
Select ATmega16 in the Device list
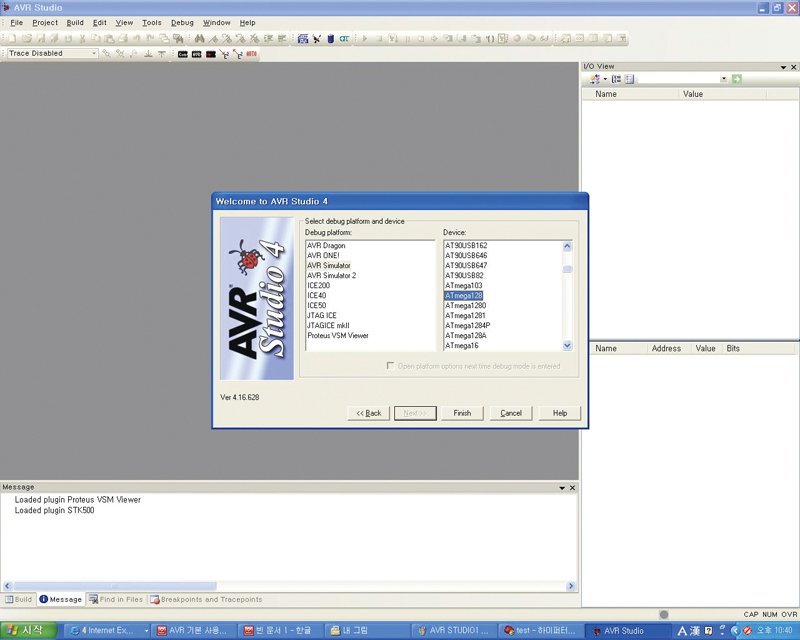tap(462, 346)
